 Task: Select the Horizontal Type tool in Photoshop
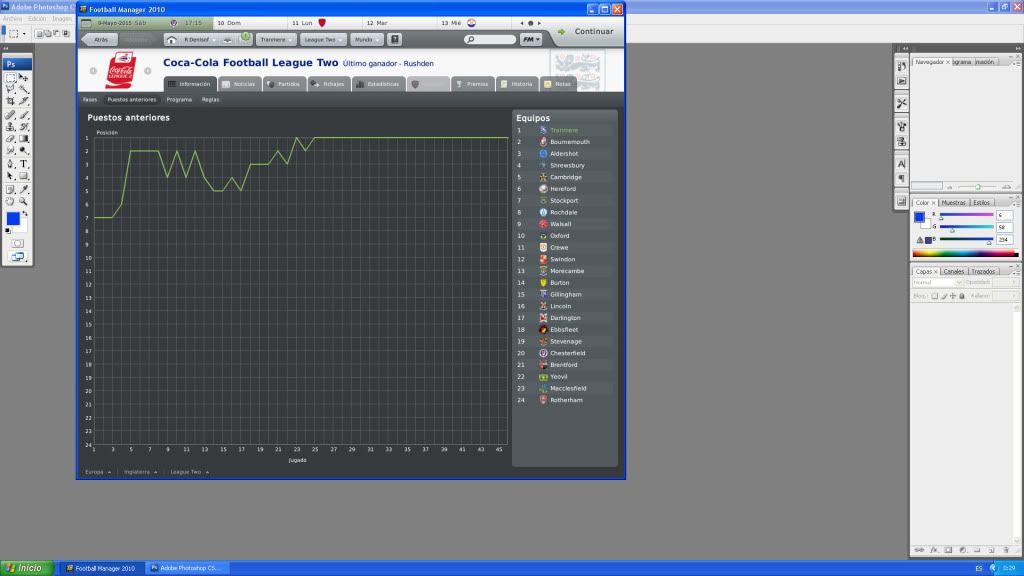pos(24,164)
